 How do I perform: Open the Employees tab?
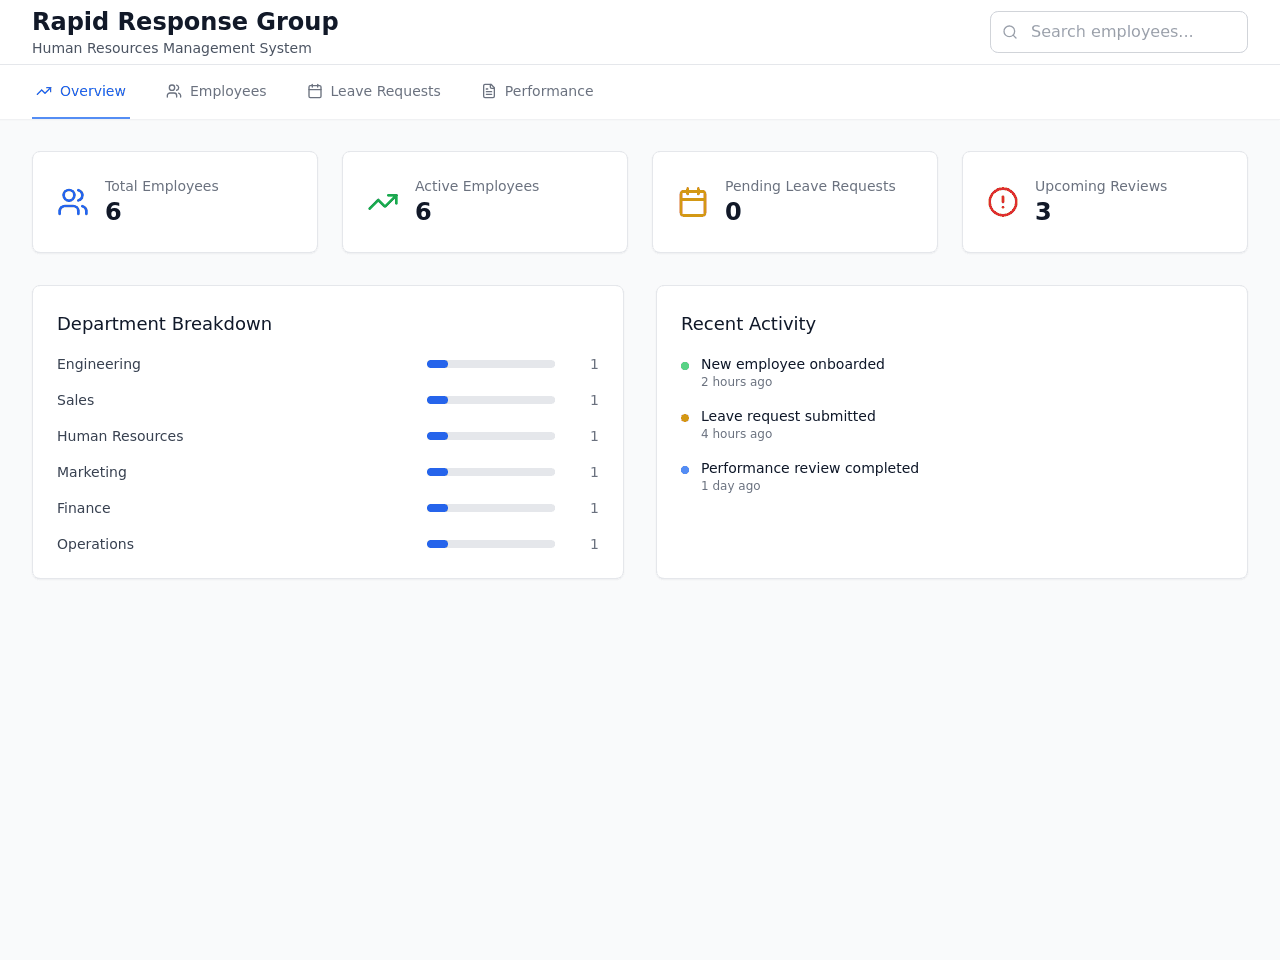coord(216,91)
